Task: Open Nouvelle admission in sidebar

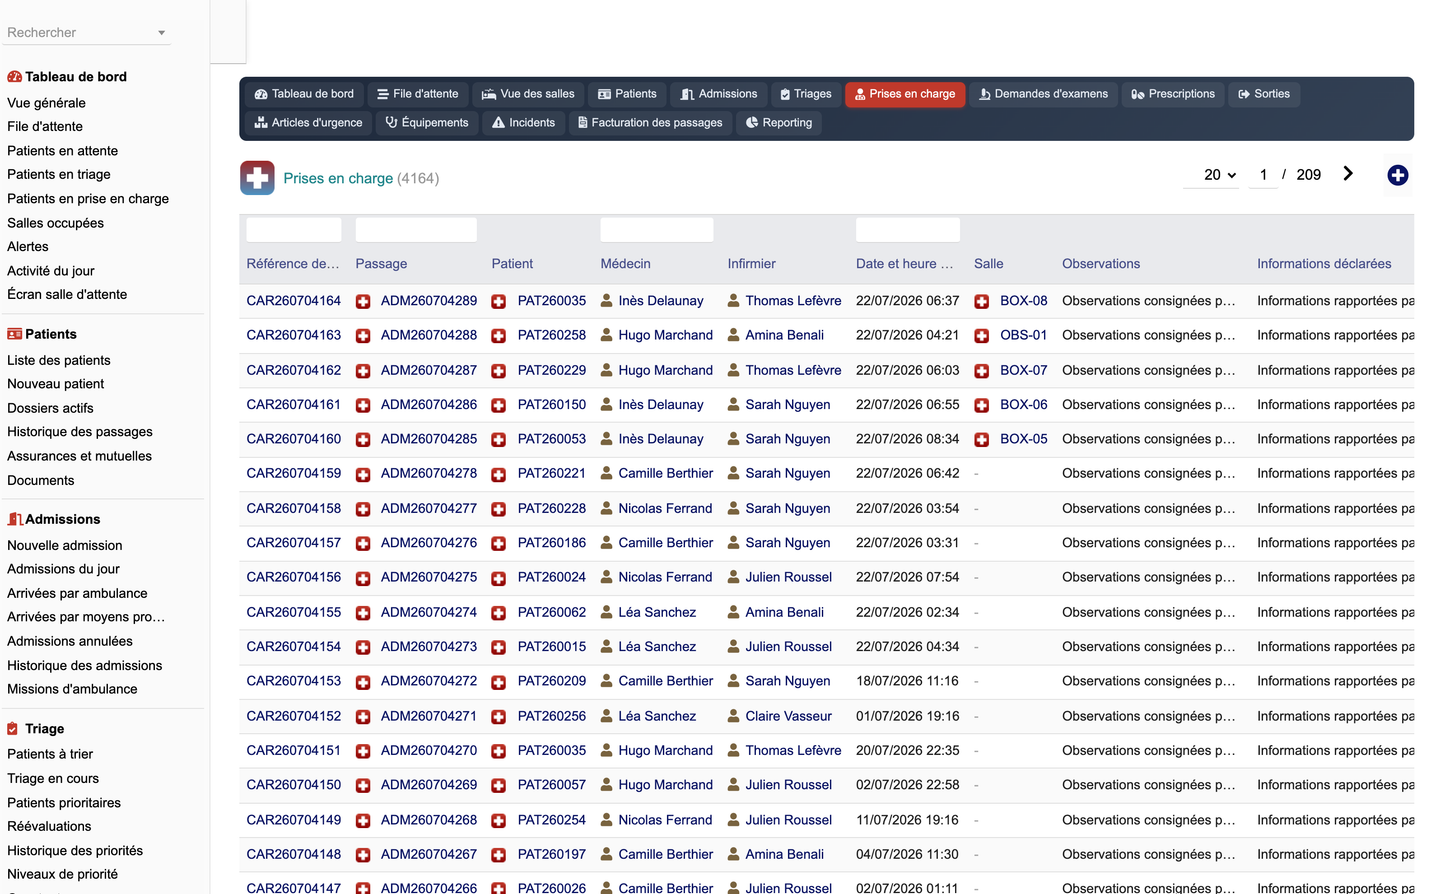Action: [65, 545]
